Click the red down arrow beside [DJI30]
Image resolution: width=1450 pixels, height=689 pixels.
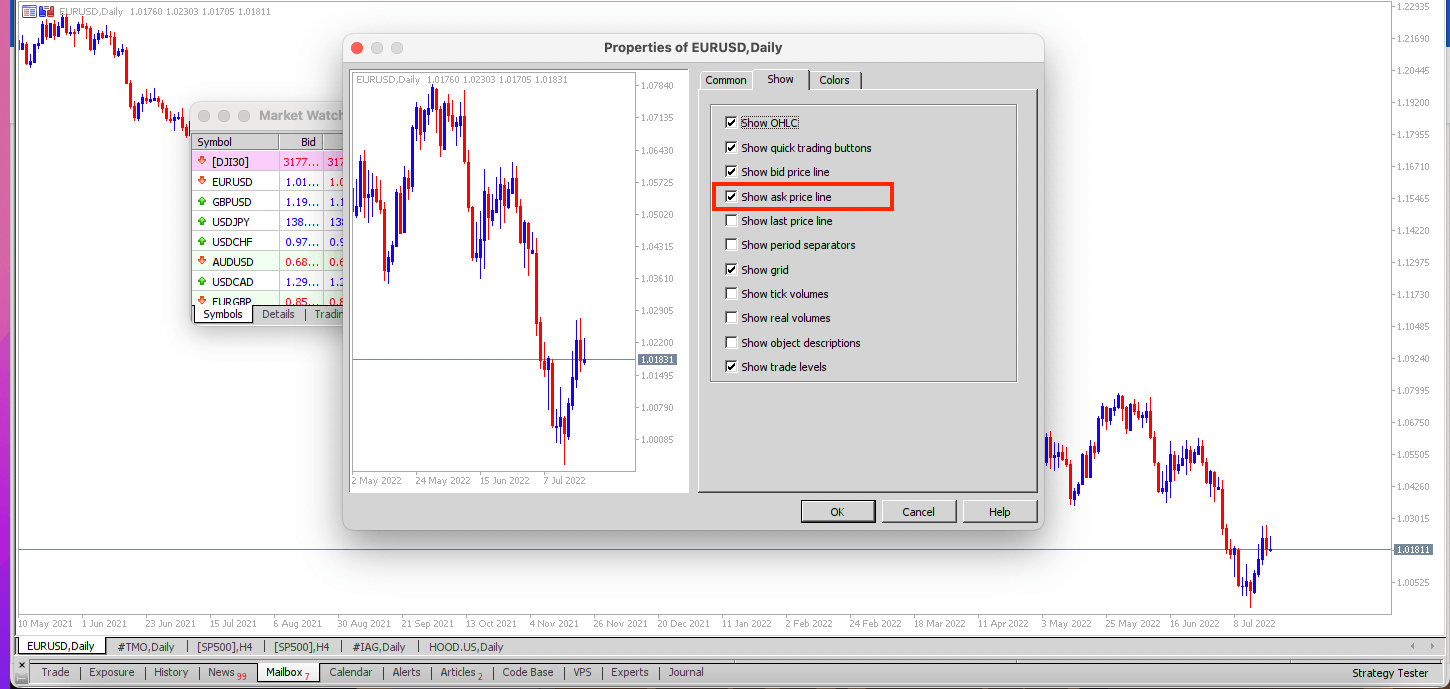coord(203,161)
